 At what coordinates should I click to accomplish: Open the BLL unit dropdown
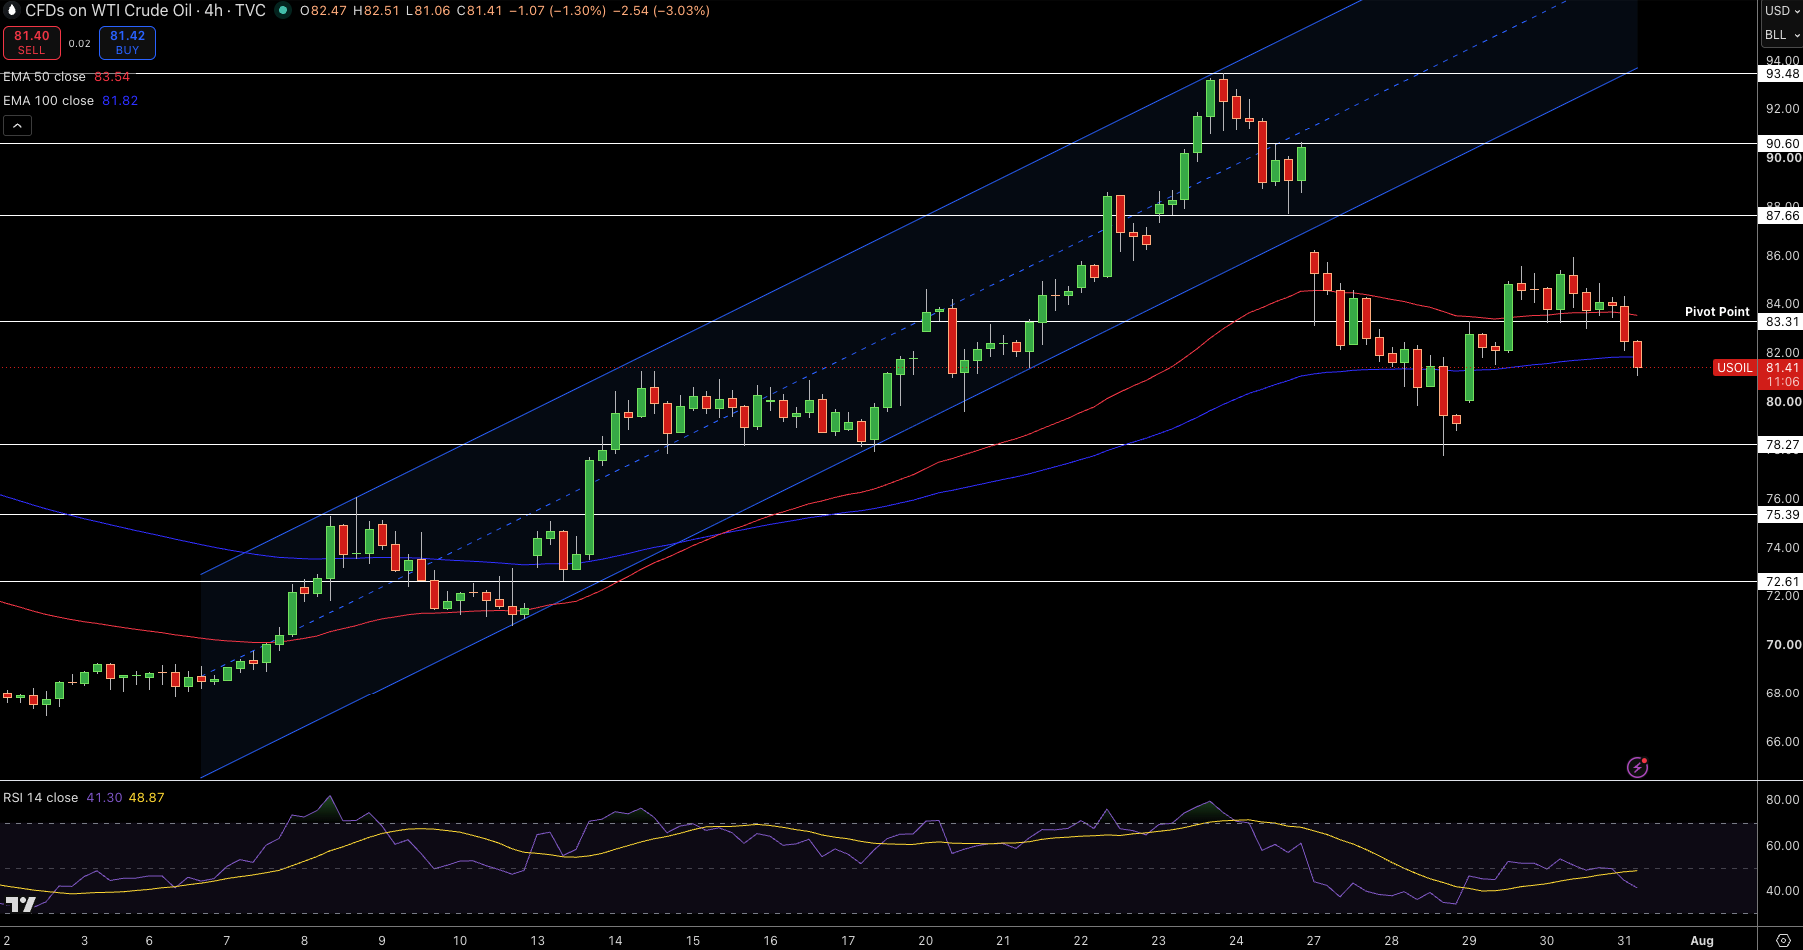click(1780, 35)
